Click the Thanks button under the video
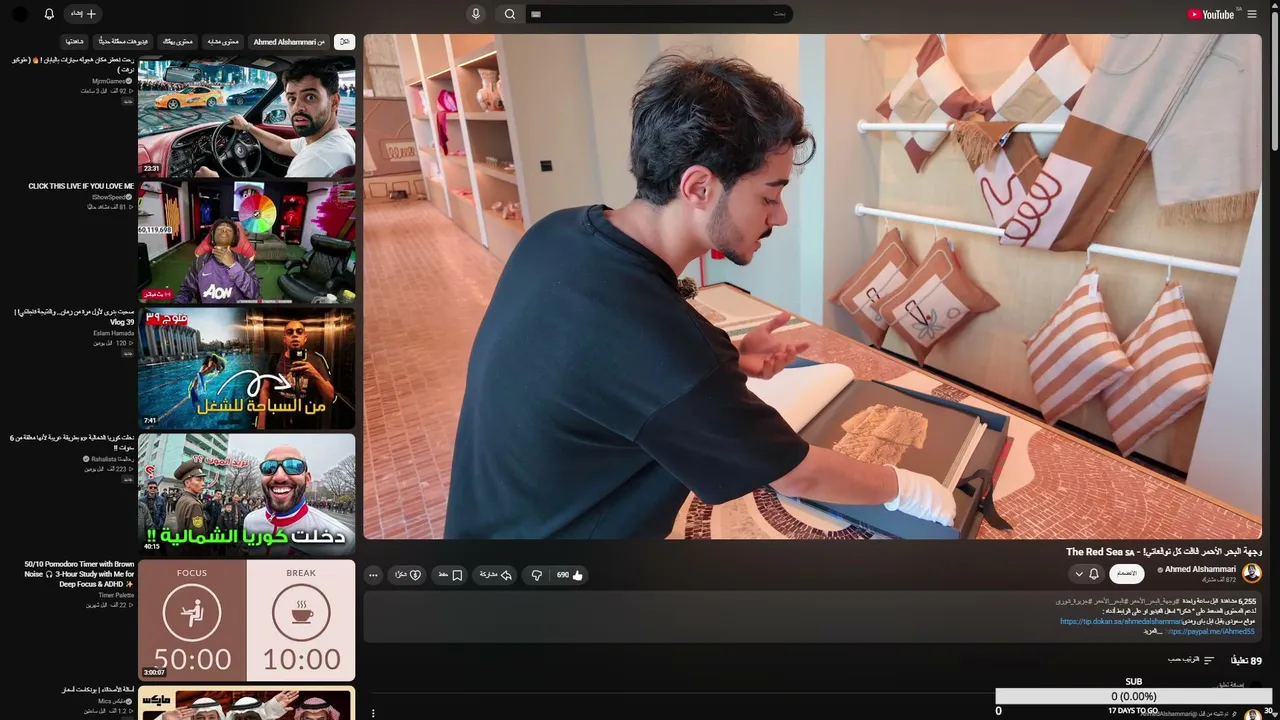 (408, 575)
